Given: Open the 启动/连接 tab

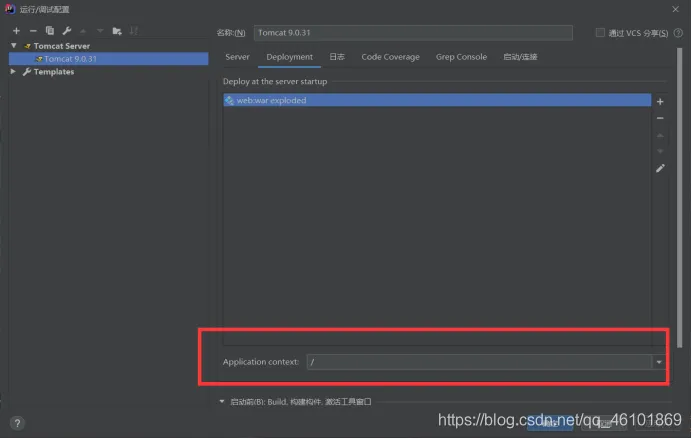Looking at the screenshot, I should (520, 57).
